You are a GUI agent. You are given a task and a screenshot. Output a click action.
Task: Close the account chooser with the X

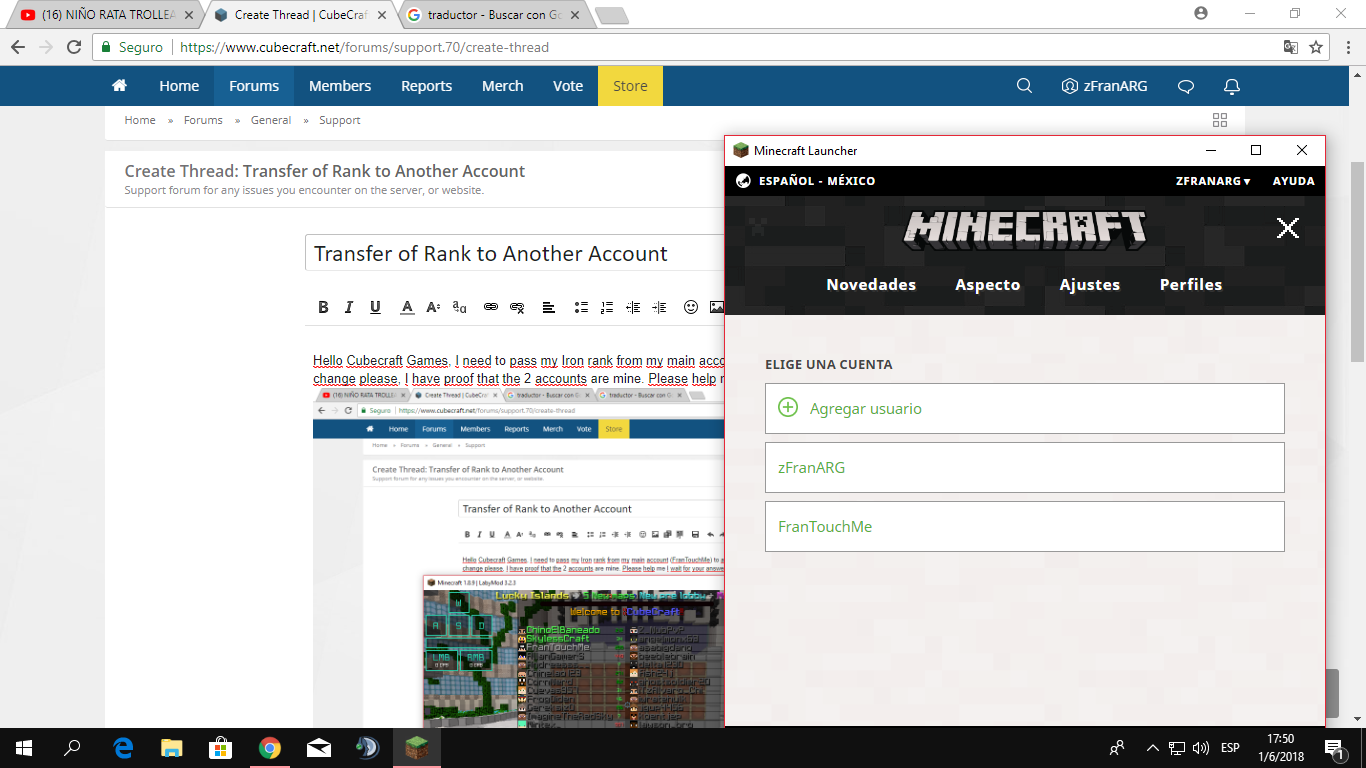point(1288,228)
